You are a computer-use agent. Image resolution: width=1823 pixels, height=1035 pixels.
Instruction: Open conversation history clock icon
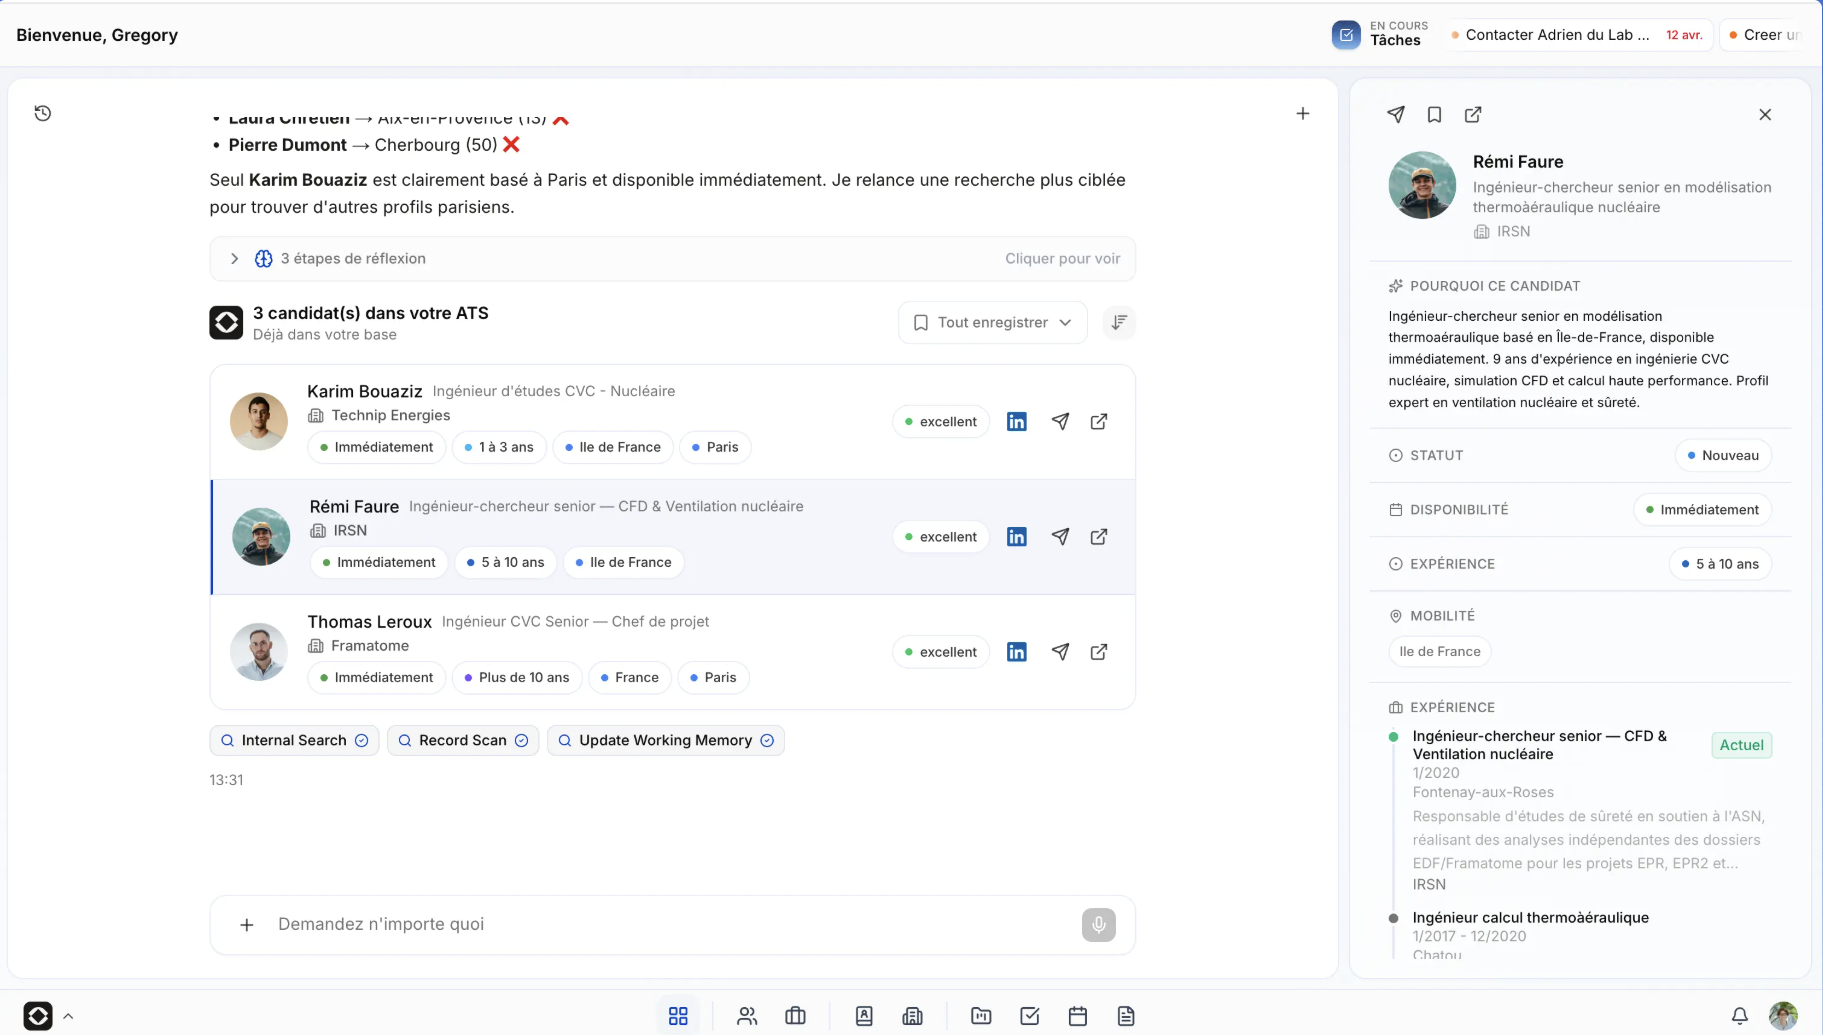(43, 113)
